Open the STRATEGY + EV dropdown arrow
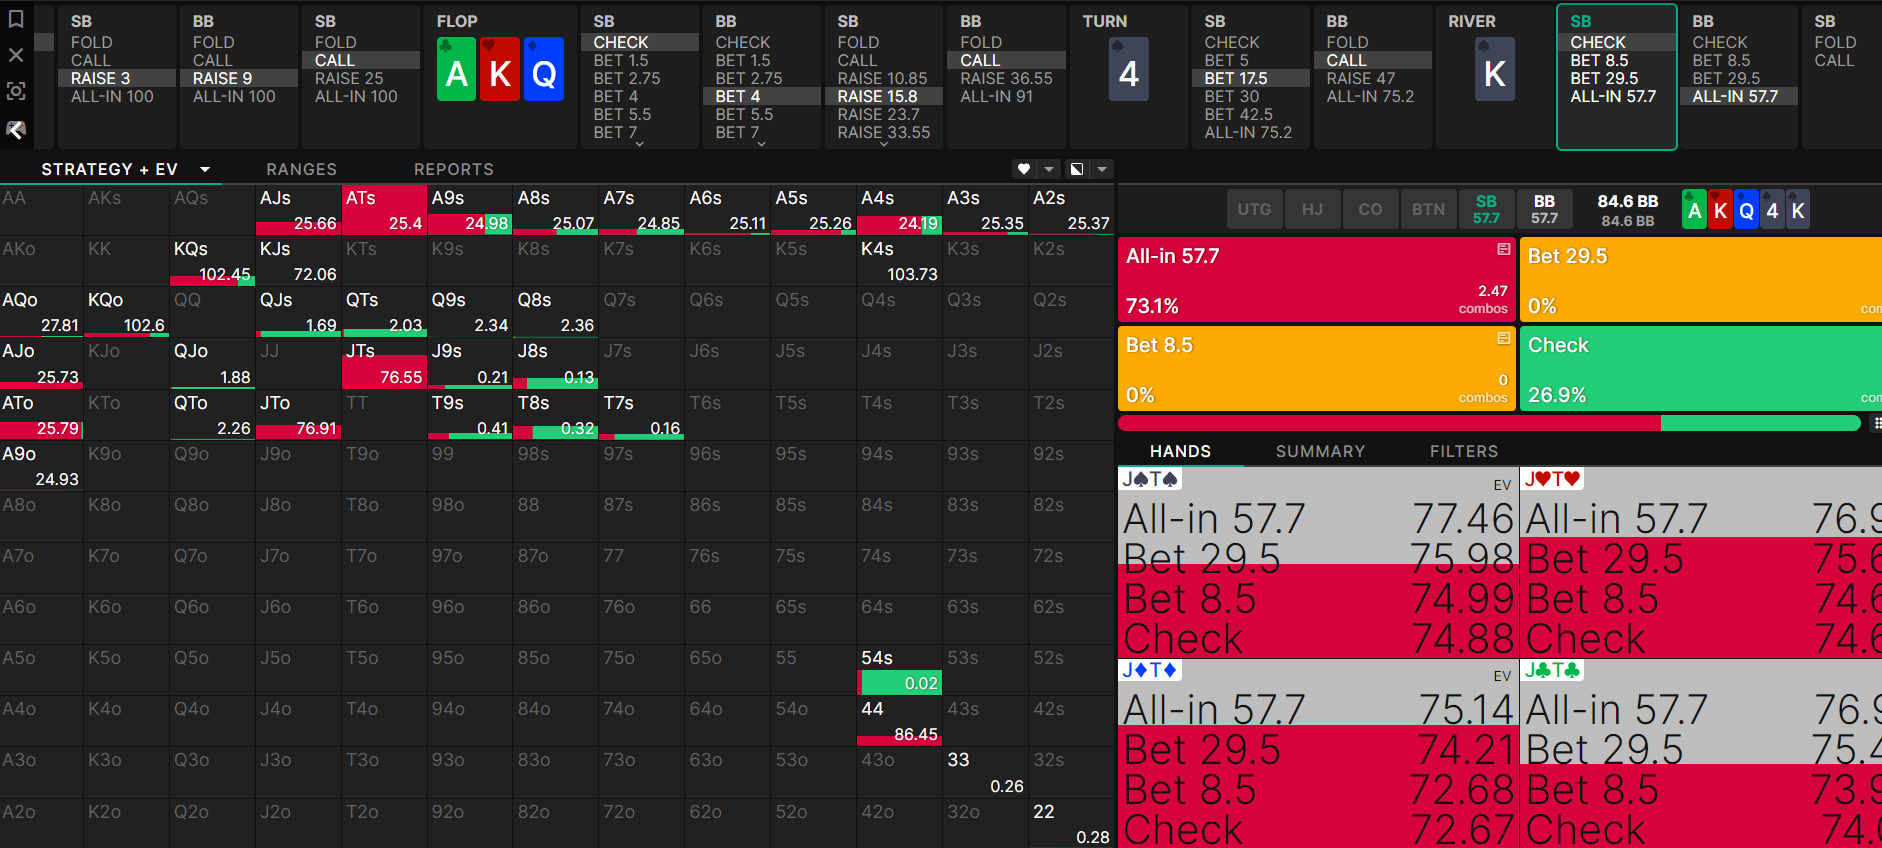Screen dimensions: 1882x848 coord(205,169)
